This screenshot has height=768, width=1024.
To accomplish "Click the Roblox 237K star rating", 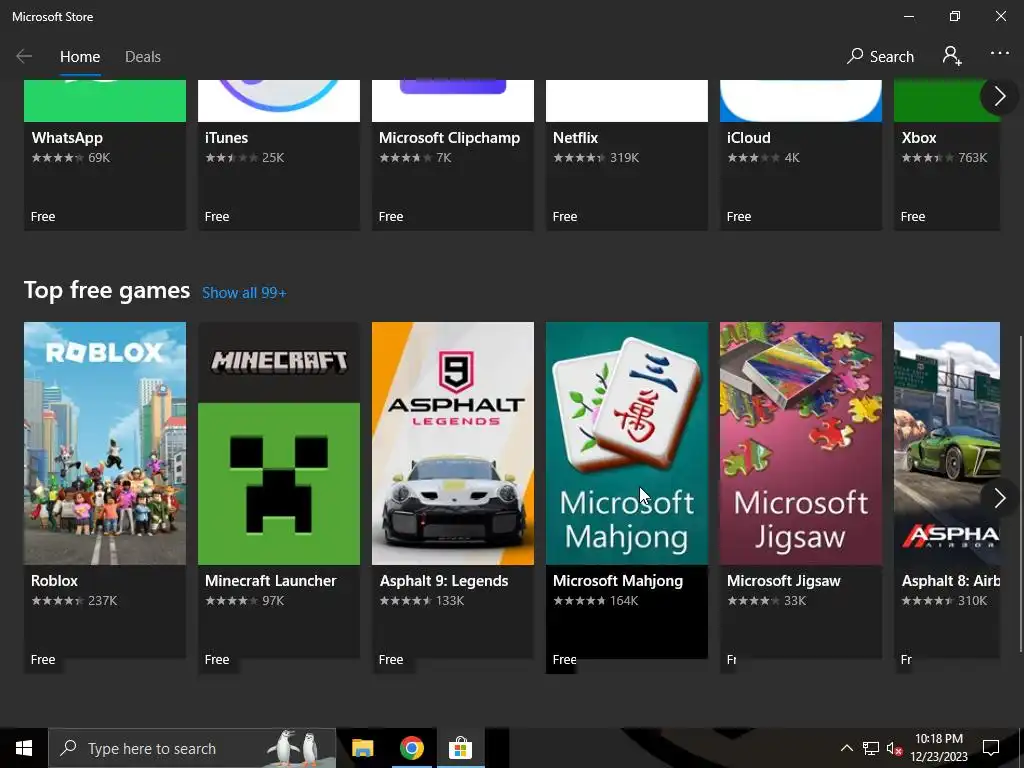I will pos(74,600).
